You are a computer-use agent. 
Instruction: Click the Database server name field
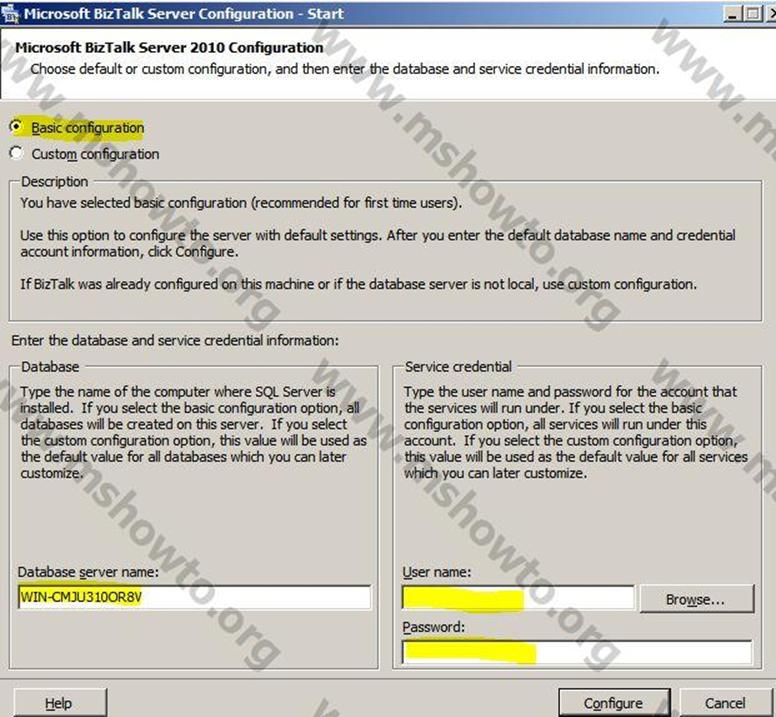coord(194,597)
